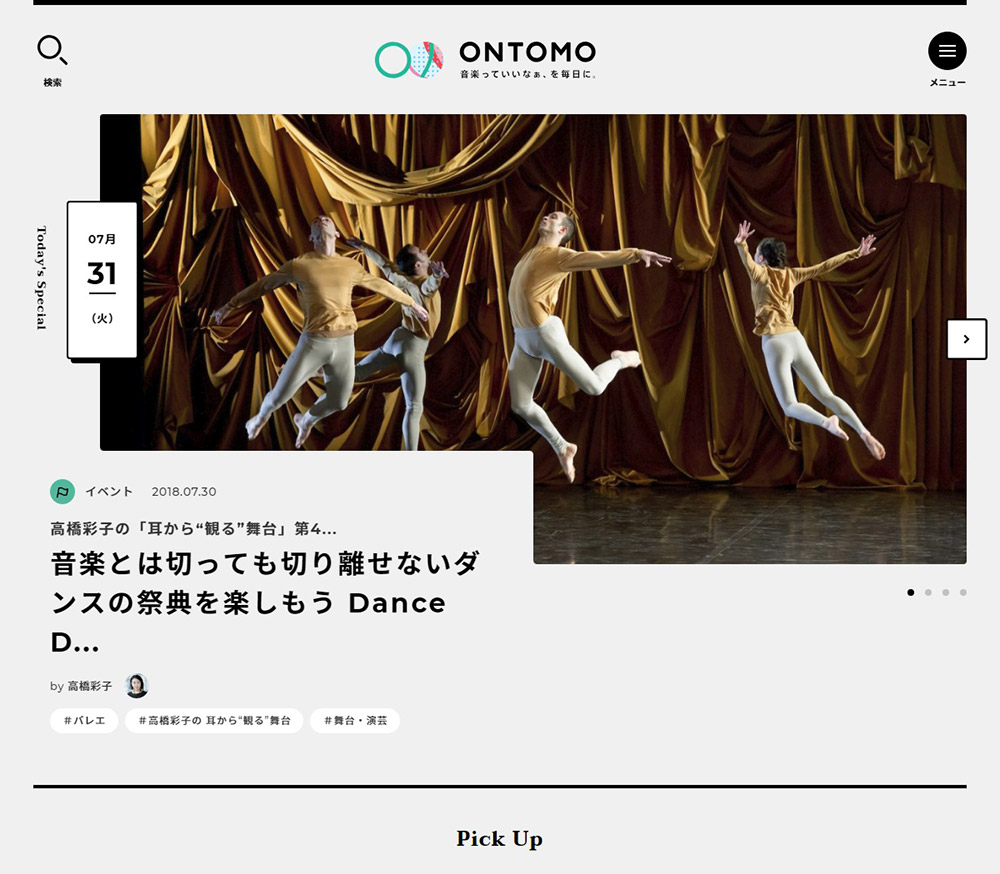Image resolution: width=1000 pixels, height=874 pixels.
Task: Click the メニュー label under the hamburger
Action: point(946,82)
